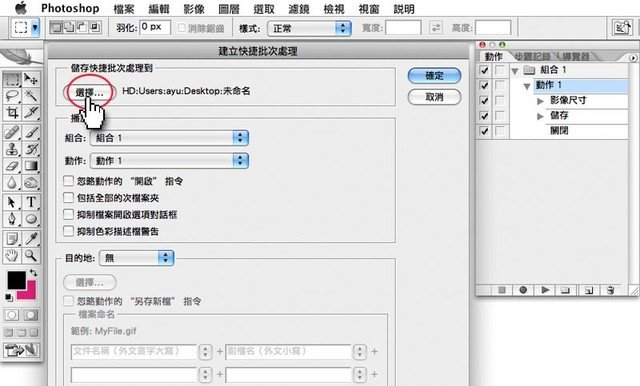640x386 pixels.
Task: Select the Ellipse shape tool
Action: click(31, 219)
